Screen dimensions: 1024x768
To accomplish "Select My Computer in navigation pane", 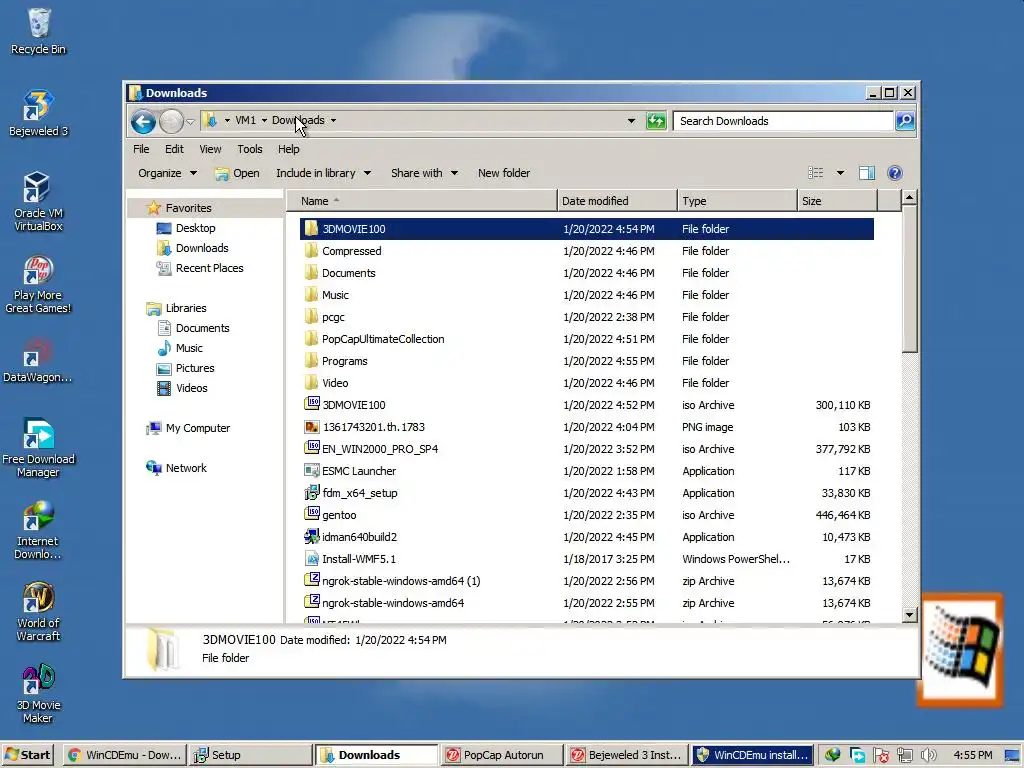I will click(x=188, y=428).
